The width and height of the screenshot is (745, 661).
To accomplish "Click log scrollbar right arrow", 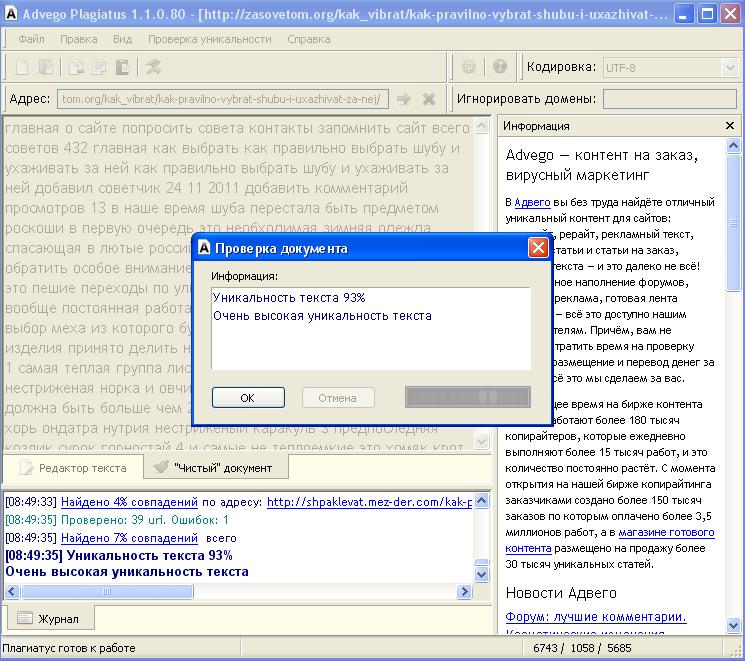I will [464, 592].
